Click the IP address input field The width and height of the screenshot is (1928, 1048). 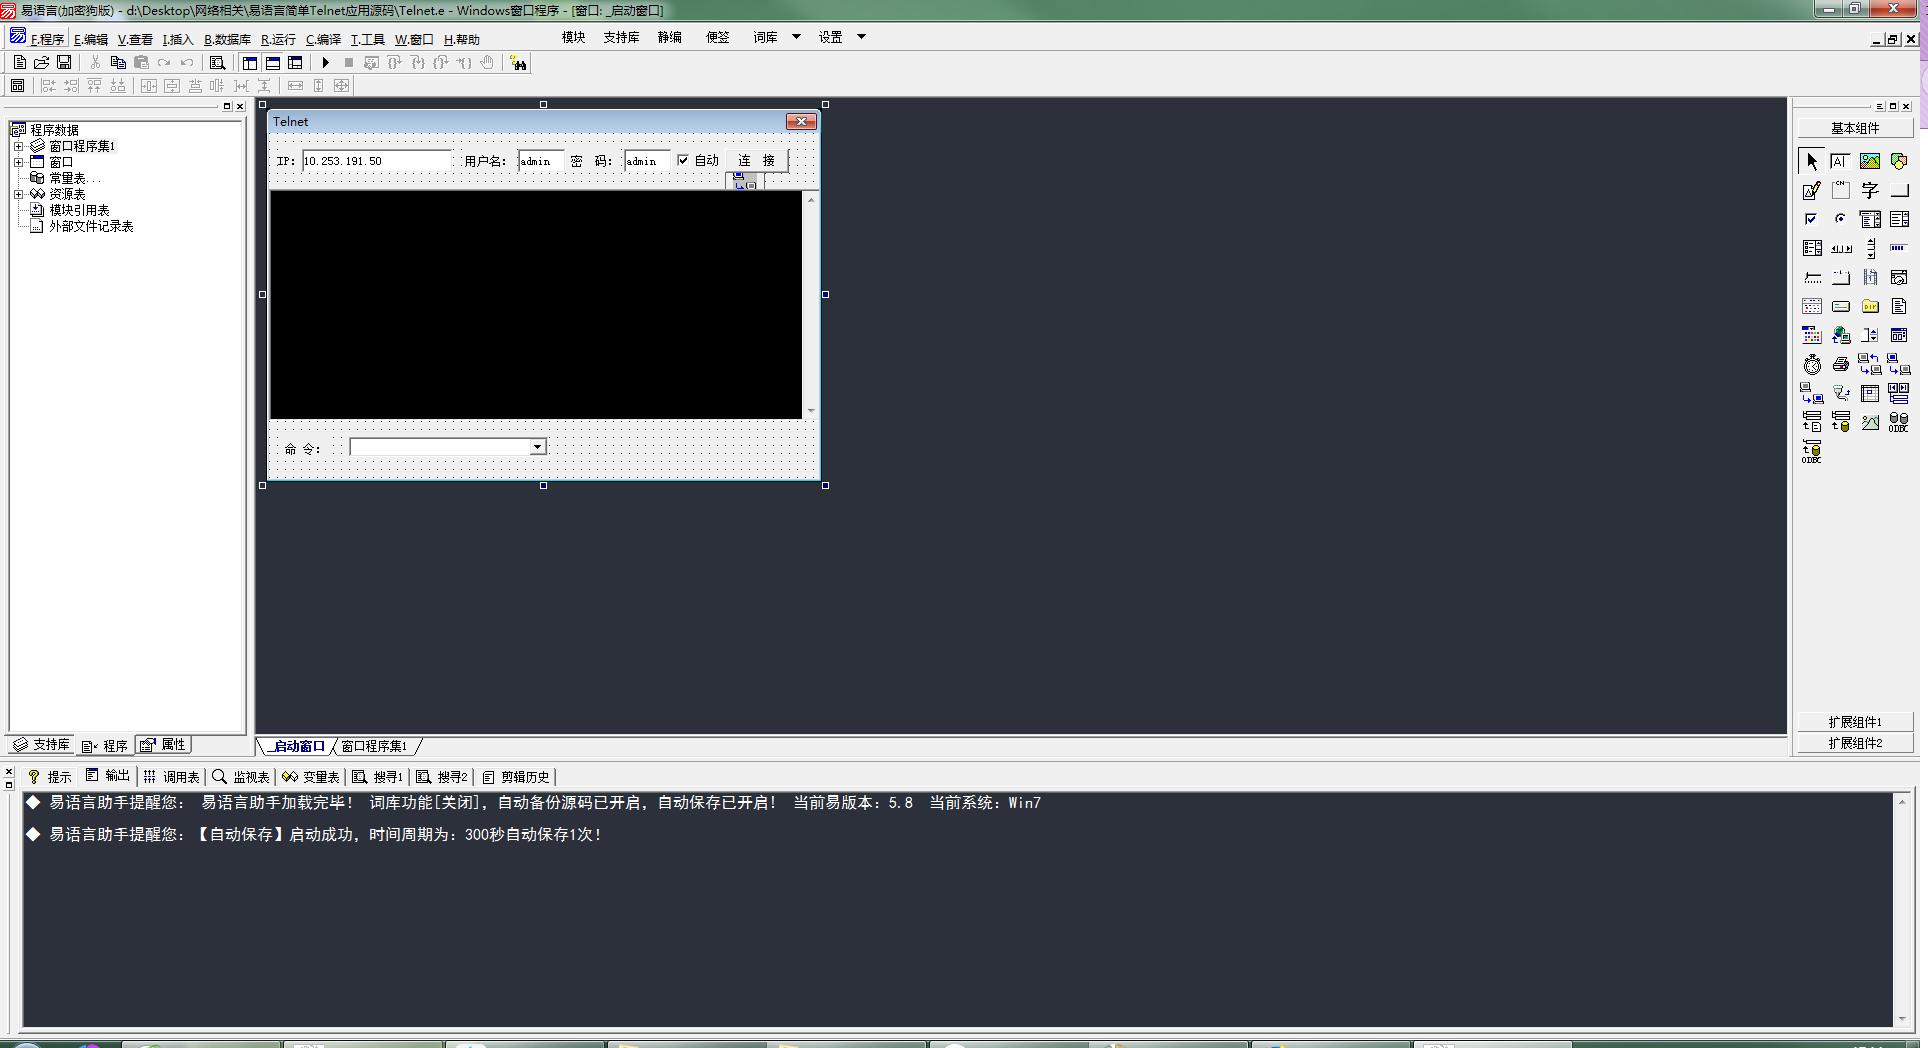(x=376, y=161)
